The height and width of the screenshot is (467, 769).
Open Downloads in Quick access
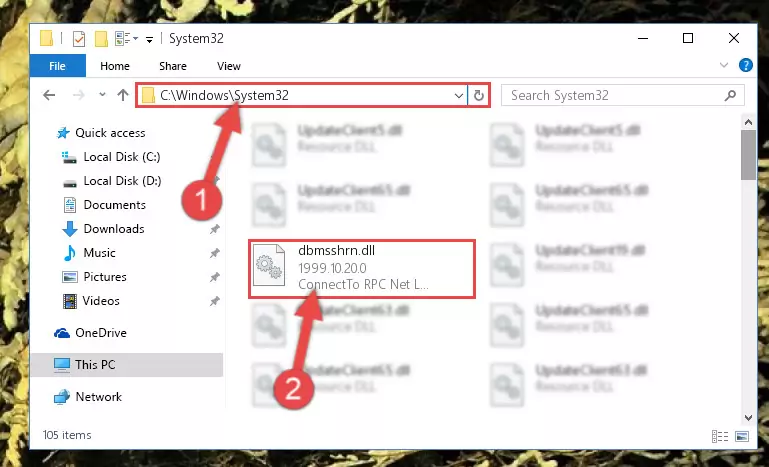[x=114, y=229]
